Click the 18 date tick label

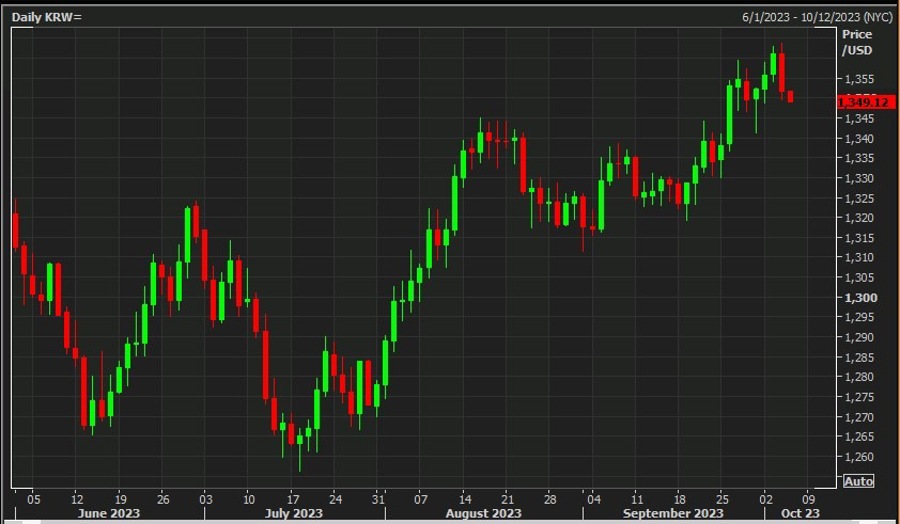point(679,498)
